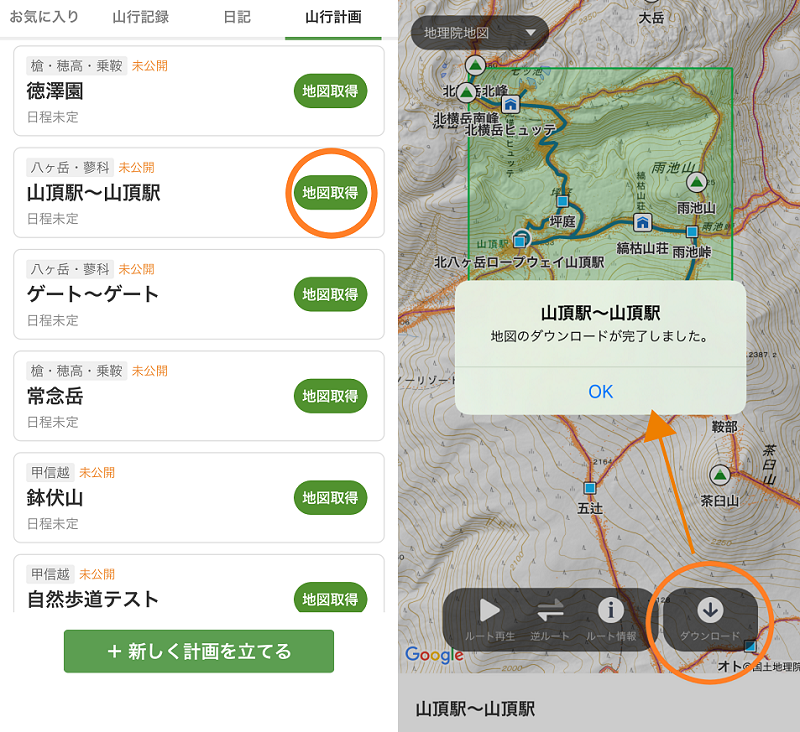Tap 地図取得 for 常念岳 plan
The height and width of the screenshot is (732, 800).
click(x=330, y=396)
